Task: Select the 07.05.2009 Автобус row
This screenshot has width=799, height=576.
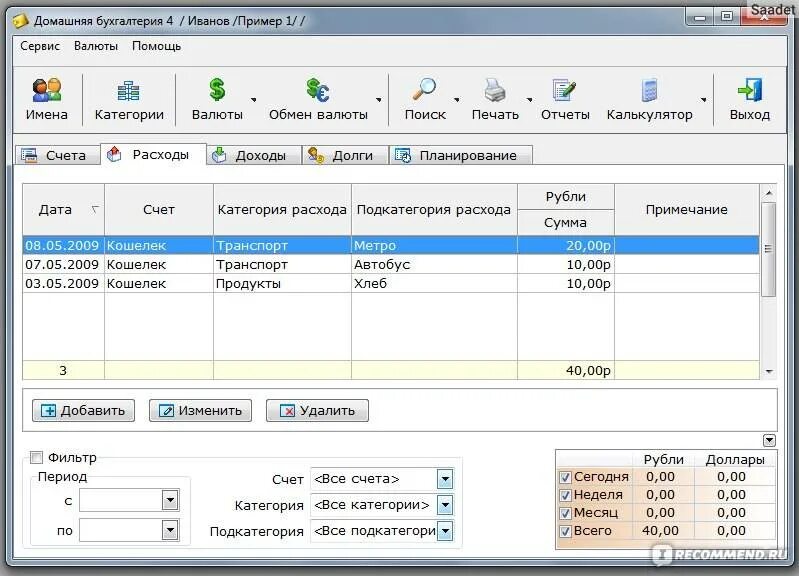Action: [x=391, y=265]
